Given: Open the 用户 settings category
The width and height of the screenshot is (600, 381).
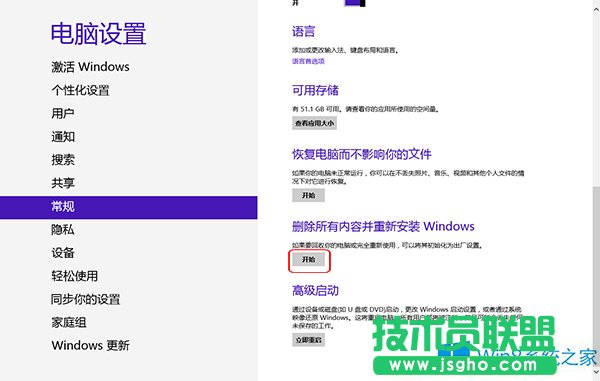Looking at the screenshot, I should [63, 114].
